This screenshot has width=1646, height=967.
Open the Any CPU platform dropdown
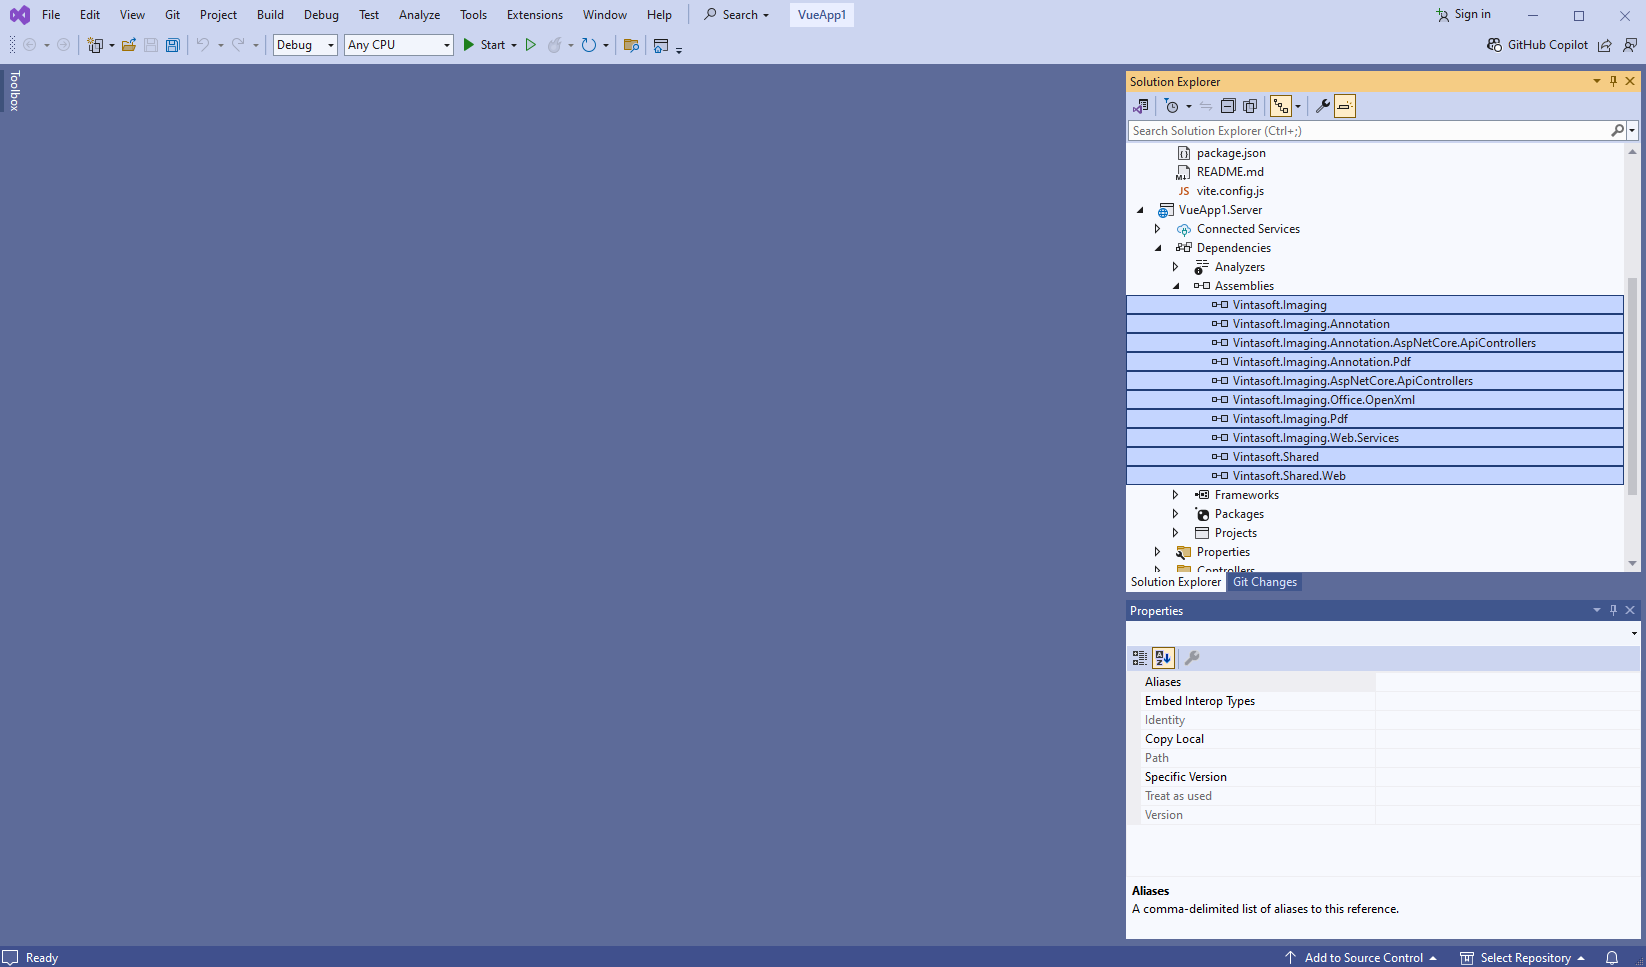point(399,45)
